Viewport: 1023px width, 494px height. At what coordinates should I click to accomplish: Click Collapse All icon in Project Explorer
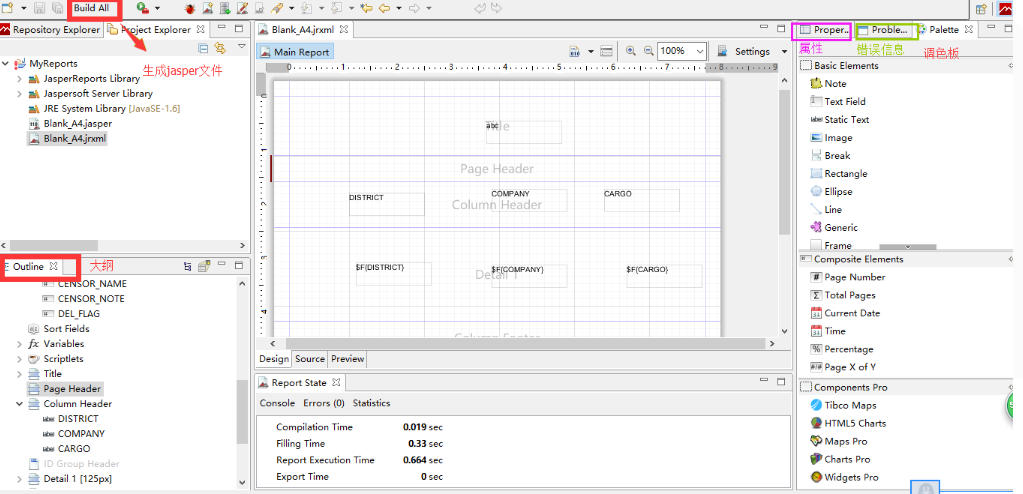204,48
